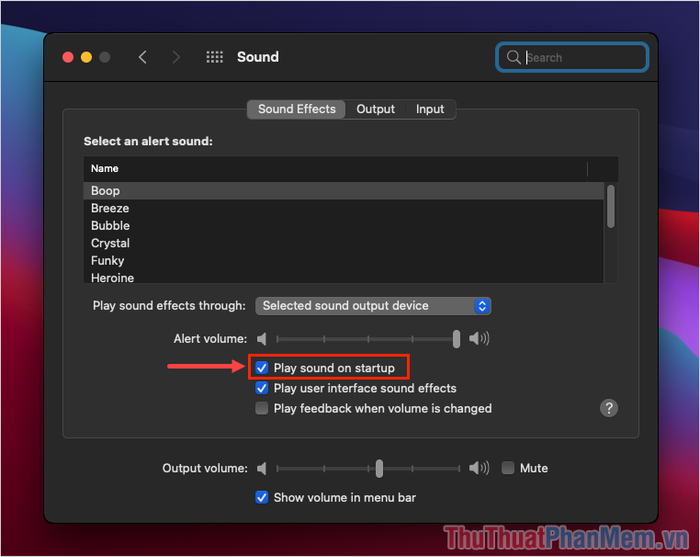Click the alert sound list scrollbar

[x=611, y=207]
